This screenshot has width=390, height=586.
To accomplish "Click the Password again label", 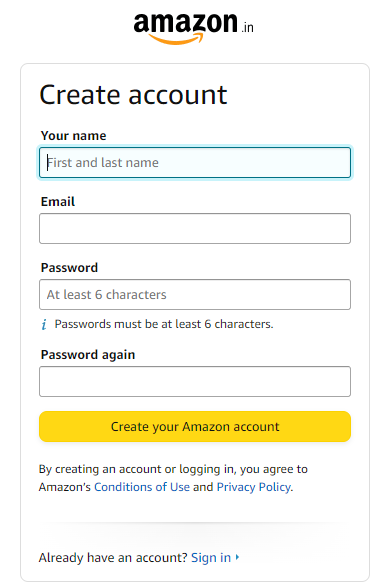I will point(88,355).
